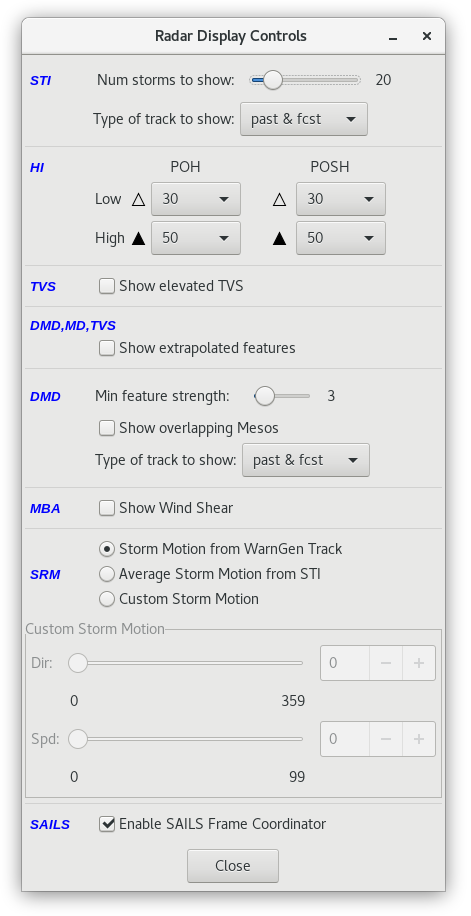The image size is (471, 916).
Task: Click the Num storms to show slider
Action: [x=305, y=80]
